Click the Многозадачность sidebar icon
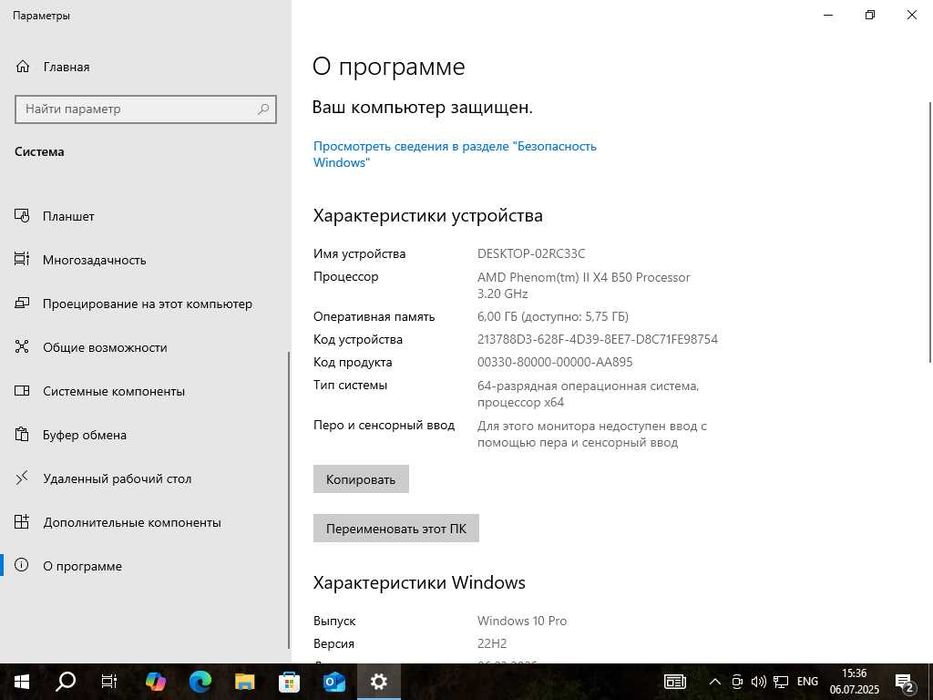The height and width of the screenshot is (700, 933). coord(21,259)
